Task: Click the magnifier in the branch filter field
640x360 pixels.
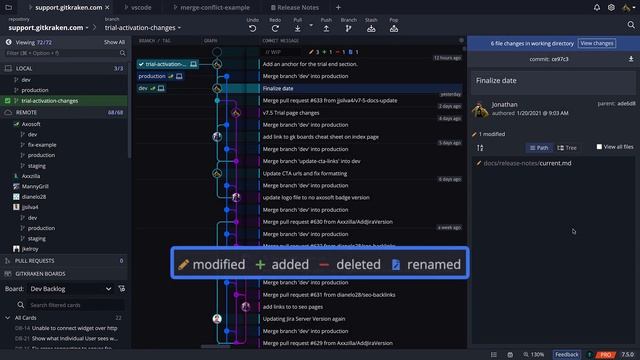Action: click(x=122, y=53)
